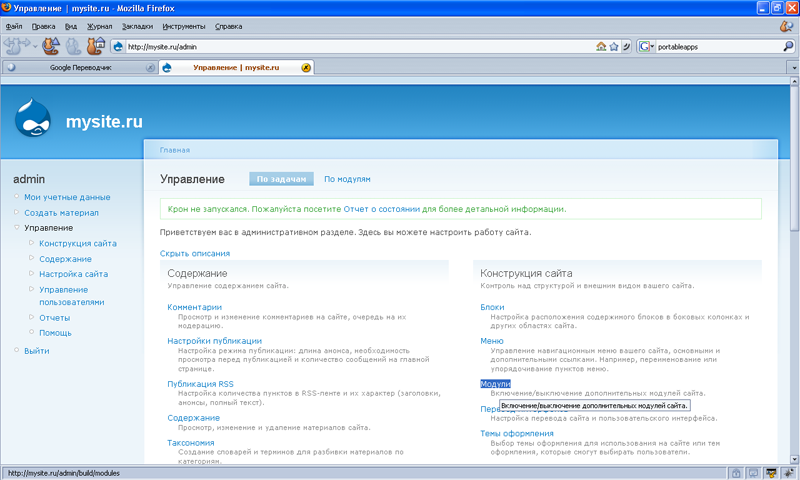Switch to the По модулям tab

[x=347, y=179]
